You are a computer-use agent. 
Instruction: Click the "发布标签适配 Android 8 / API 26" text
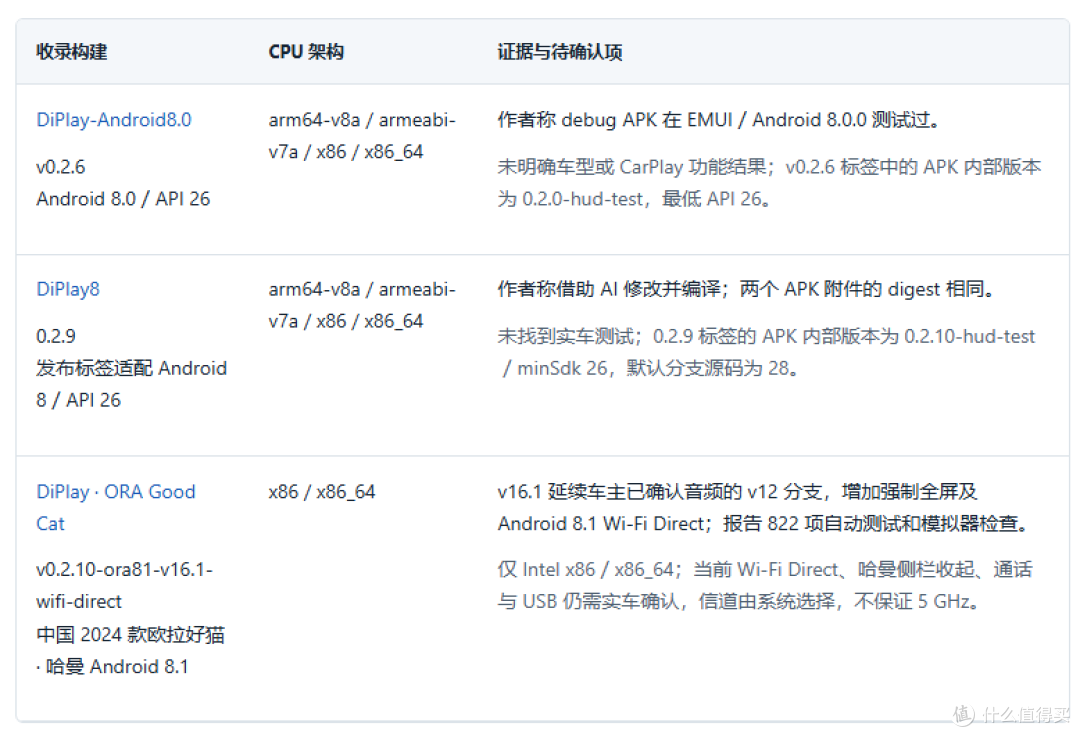[132, 384]
